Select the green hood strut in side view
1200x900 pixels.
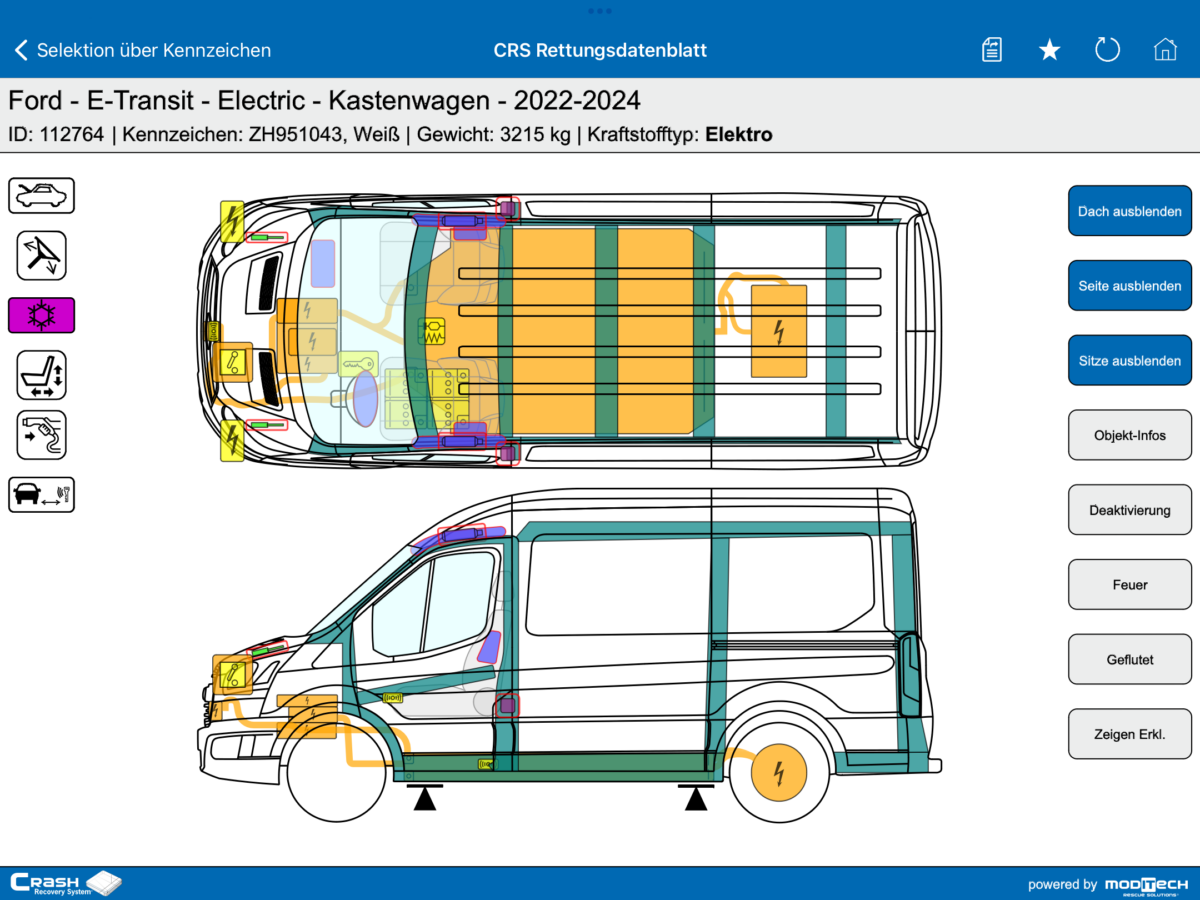[267, 649]
